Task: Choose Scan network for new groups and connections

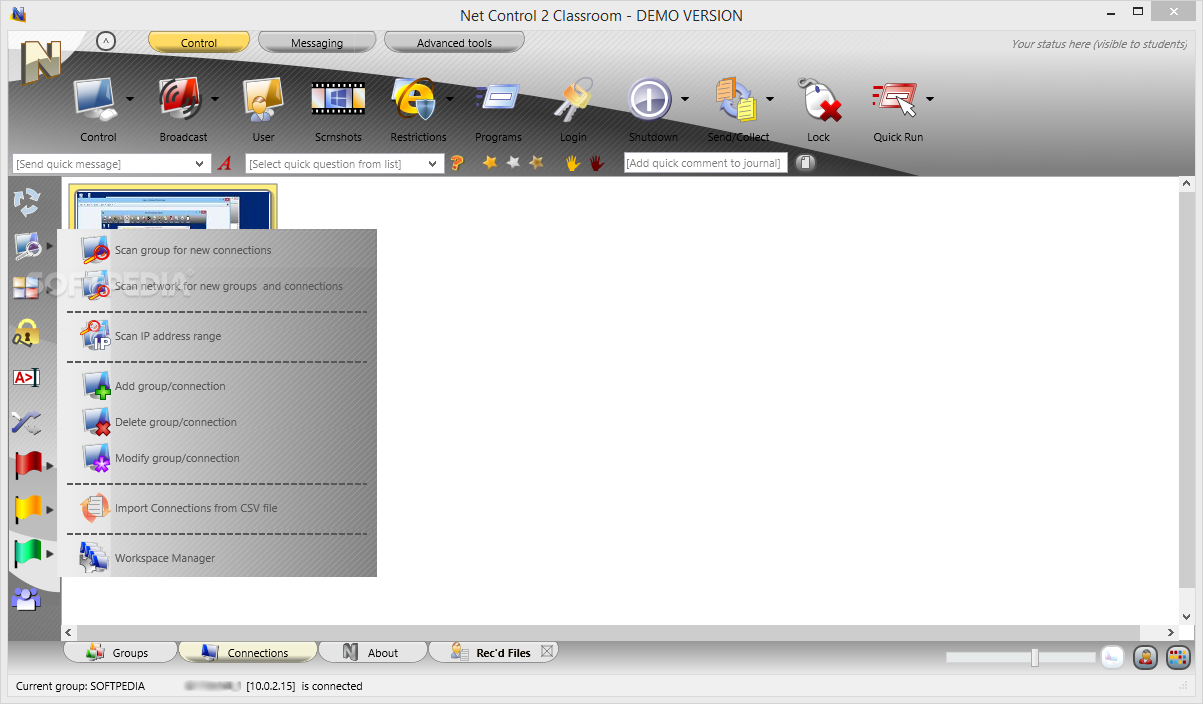Action: click(x=216, y=286)
